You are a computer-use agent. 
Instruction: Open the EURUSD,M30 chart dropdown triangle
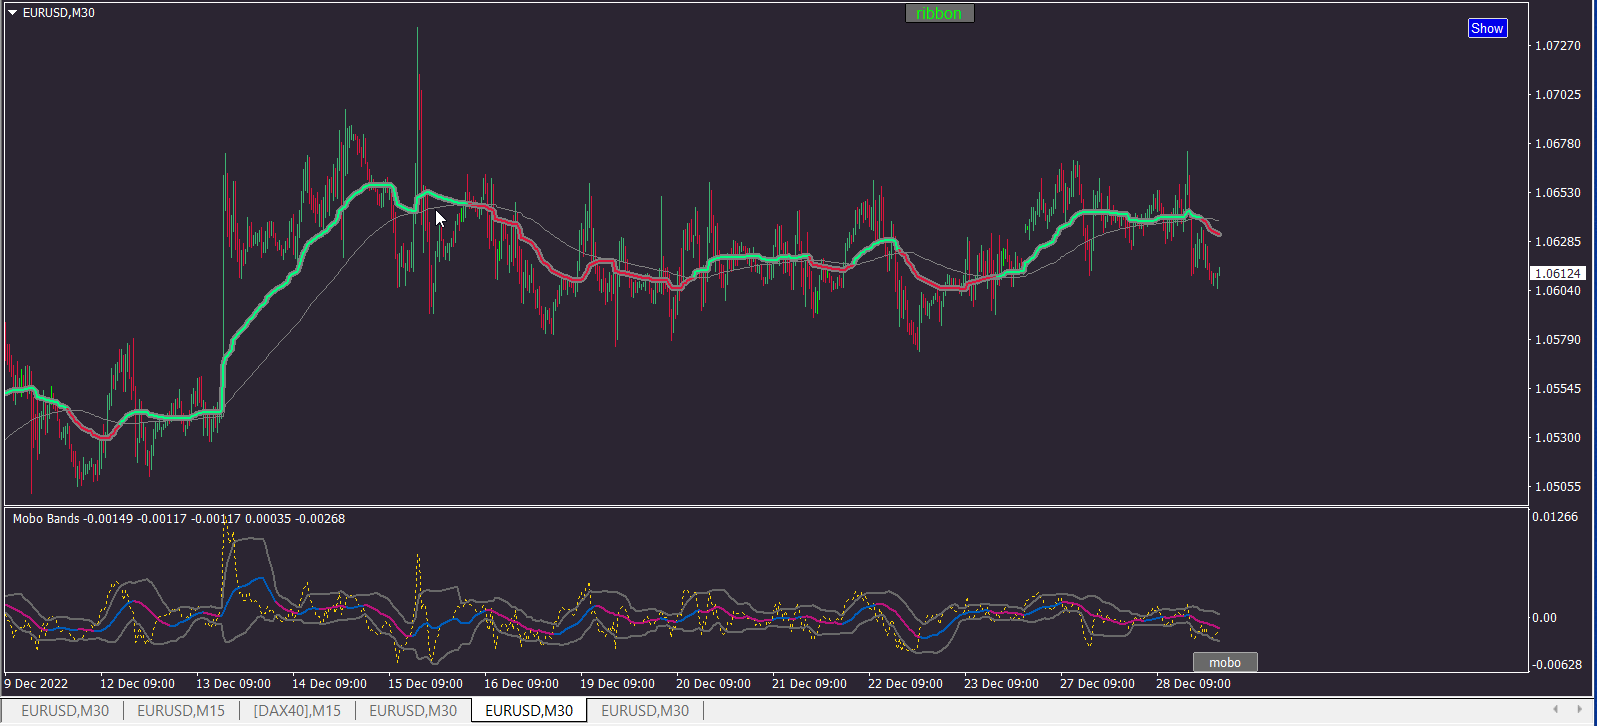13,13
